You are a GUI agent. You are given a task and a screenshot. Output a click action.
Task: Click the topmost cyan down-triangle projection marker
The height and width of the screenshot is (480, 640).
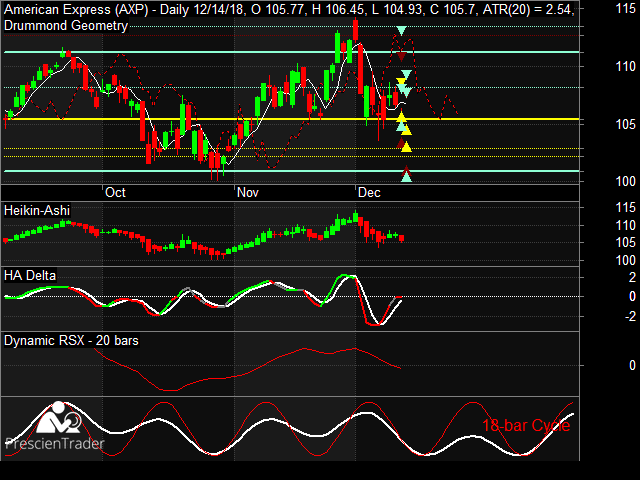click(401, 31)
